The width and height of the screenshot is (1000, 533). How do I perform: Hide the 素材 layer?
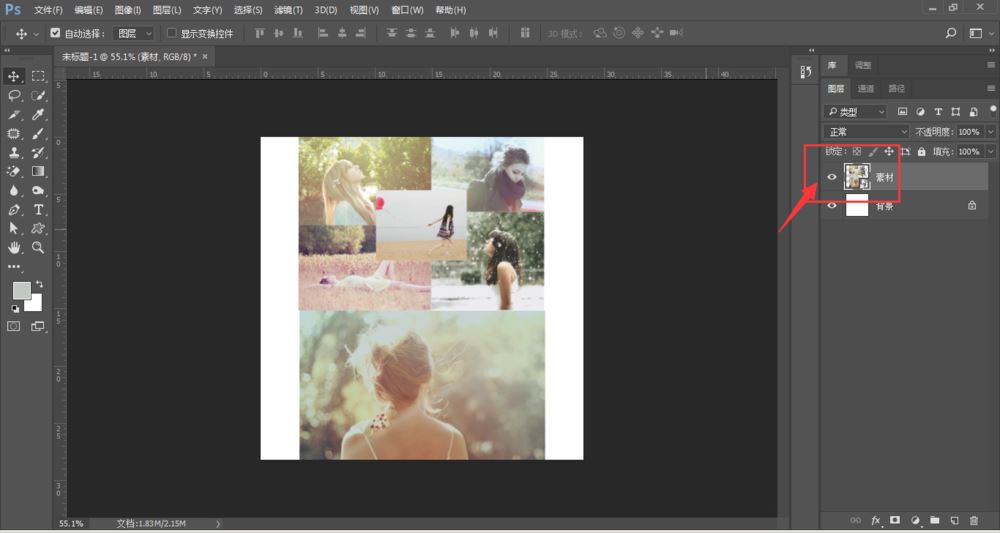(832, 177)
